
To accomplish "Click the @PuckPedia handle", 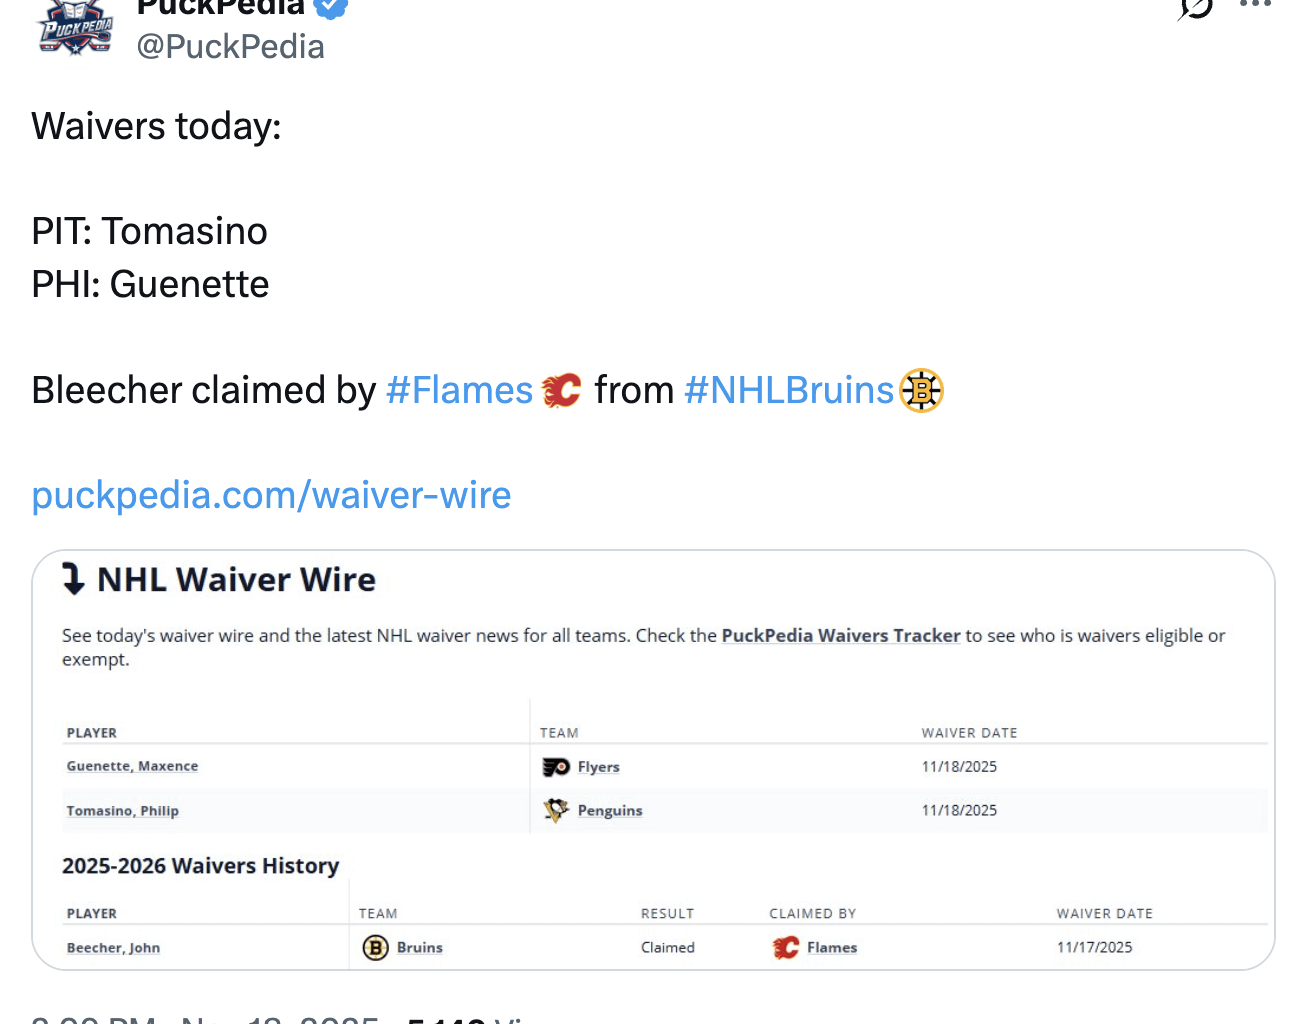I will [230, 47].
